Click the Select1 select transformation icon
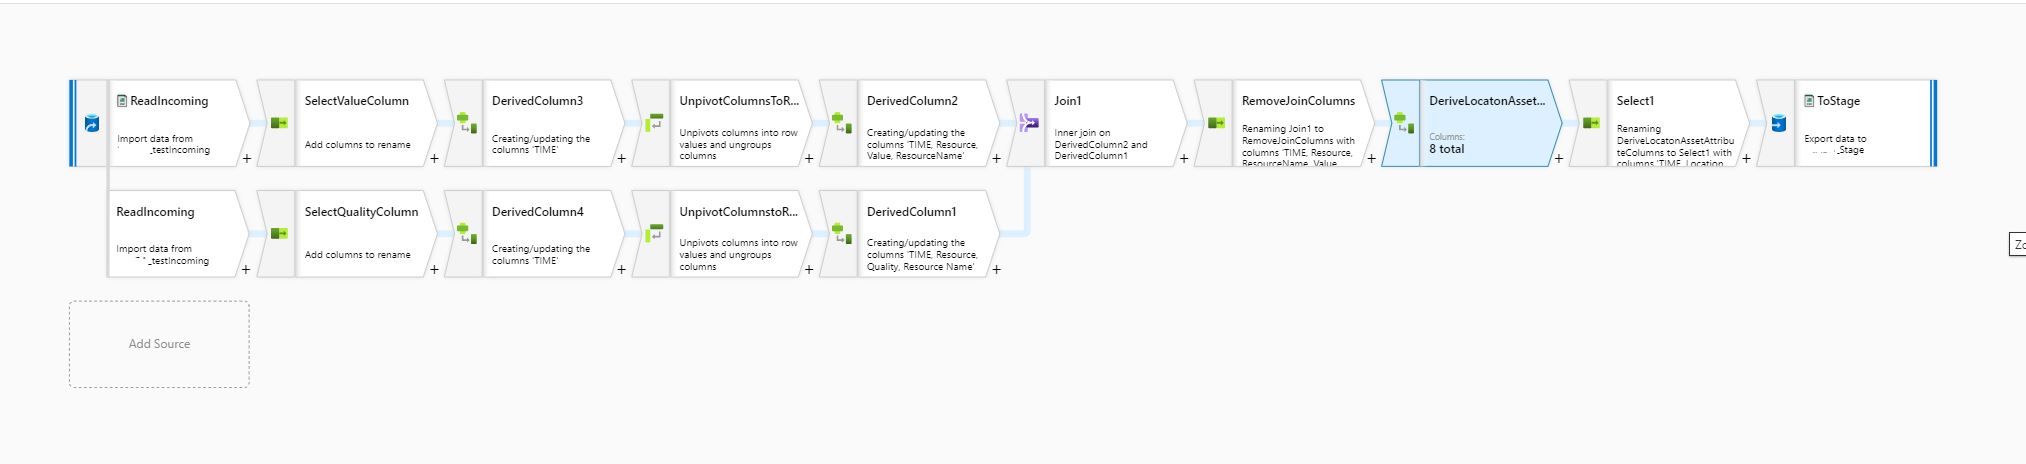The width and height of the screenshot is (2026, 464). 1591,123
